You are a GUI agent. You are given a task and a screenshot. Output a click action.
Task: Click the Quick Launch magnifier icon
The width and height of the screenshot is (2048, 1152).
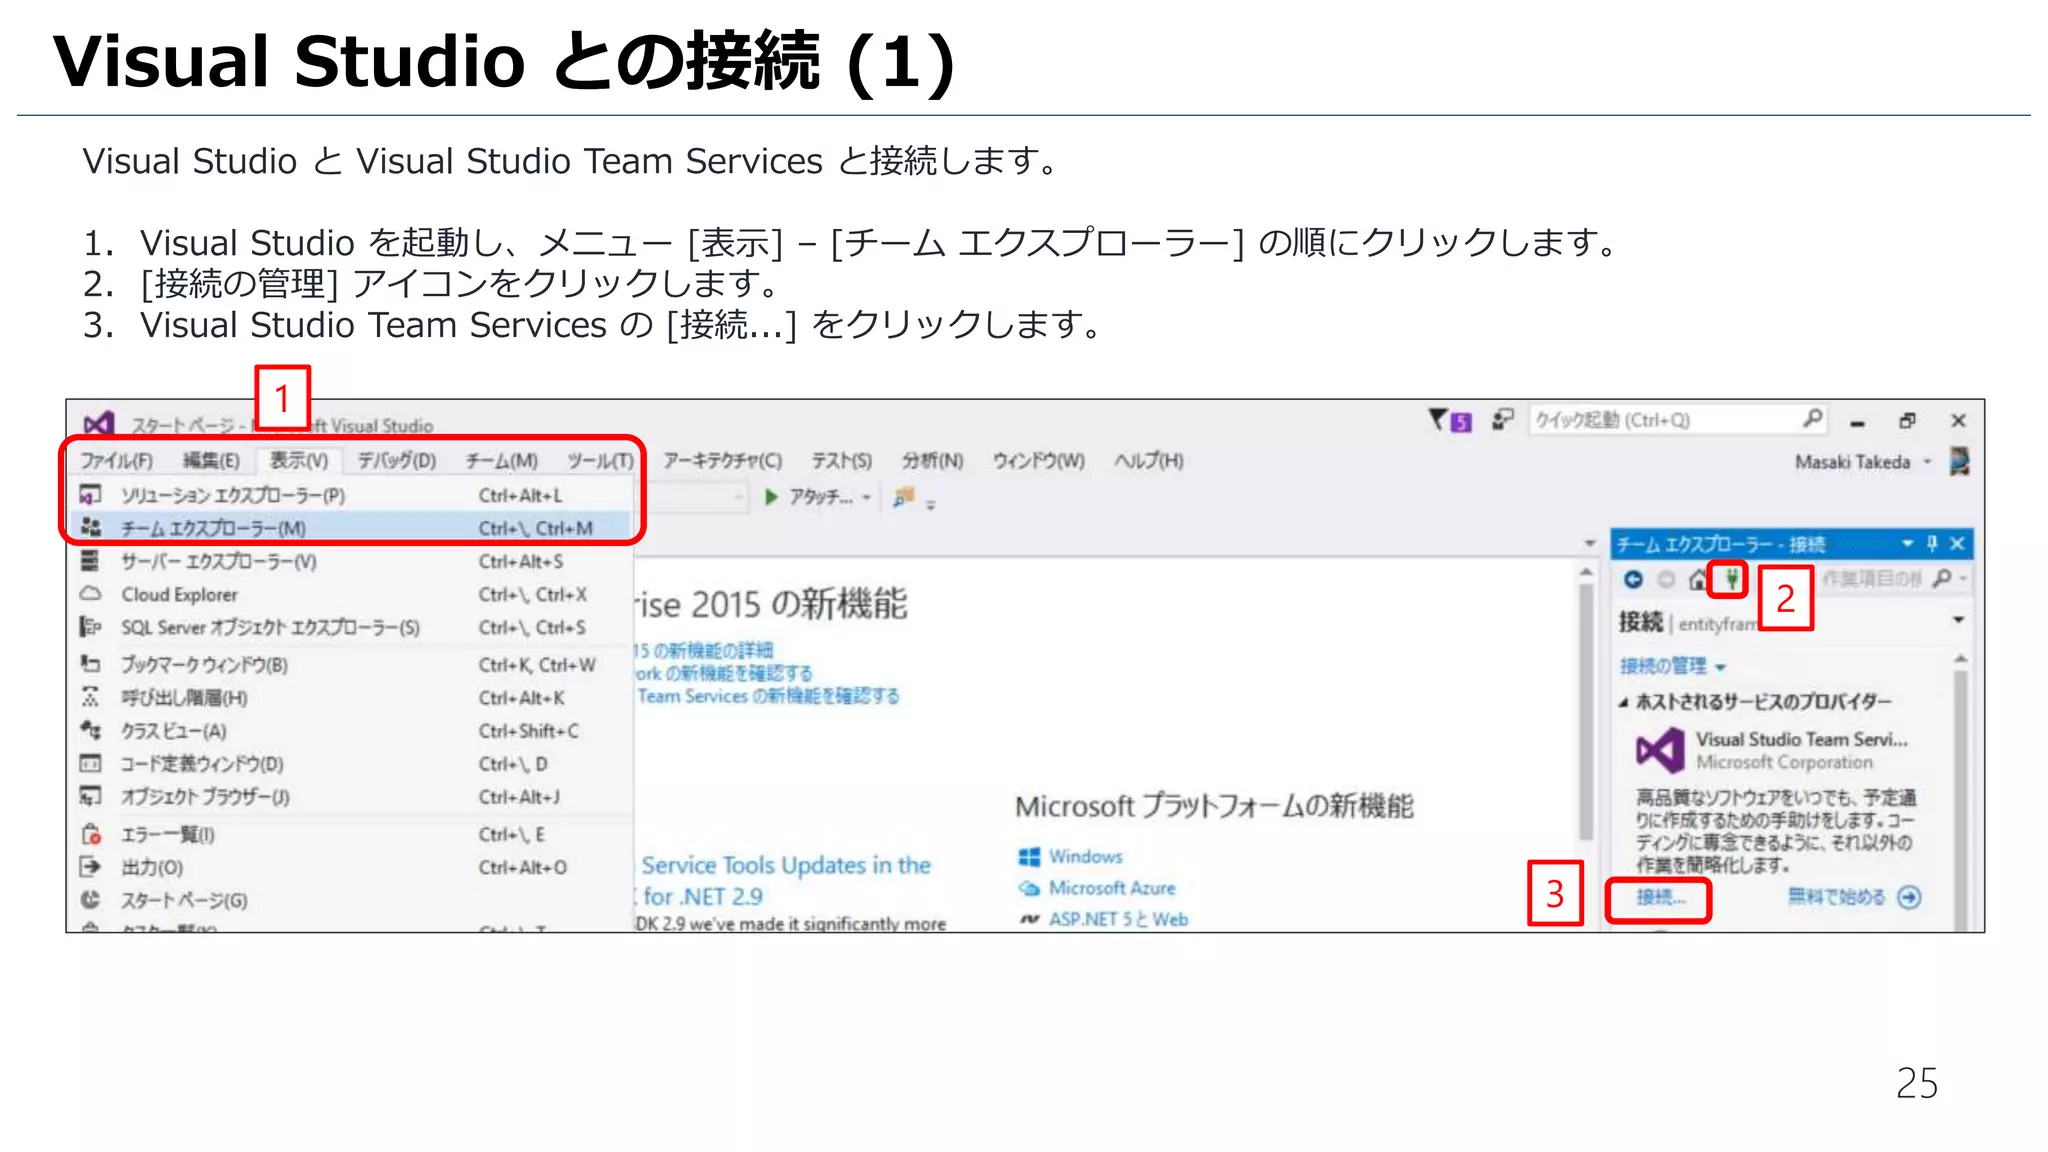(1813, 419)
